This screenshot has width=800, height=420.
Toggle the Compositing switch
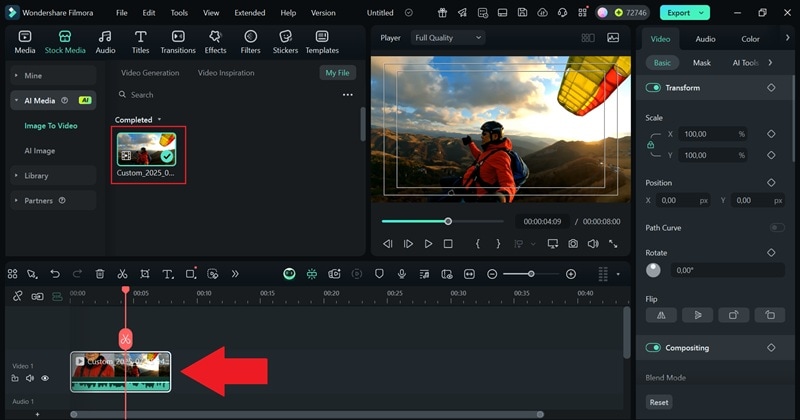pos(653,348)
